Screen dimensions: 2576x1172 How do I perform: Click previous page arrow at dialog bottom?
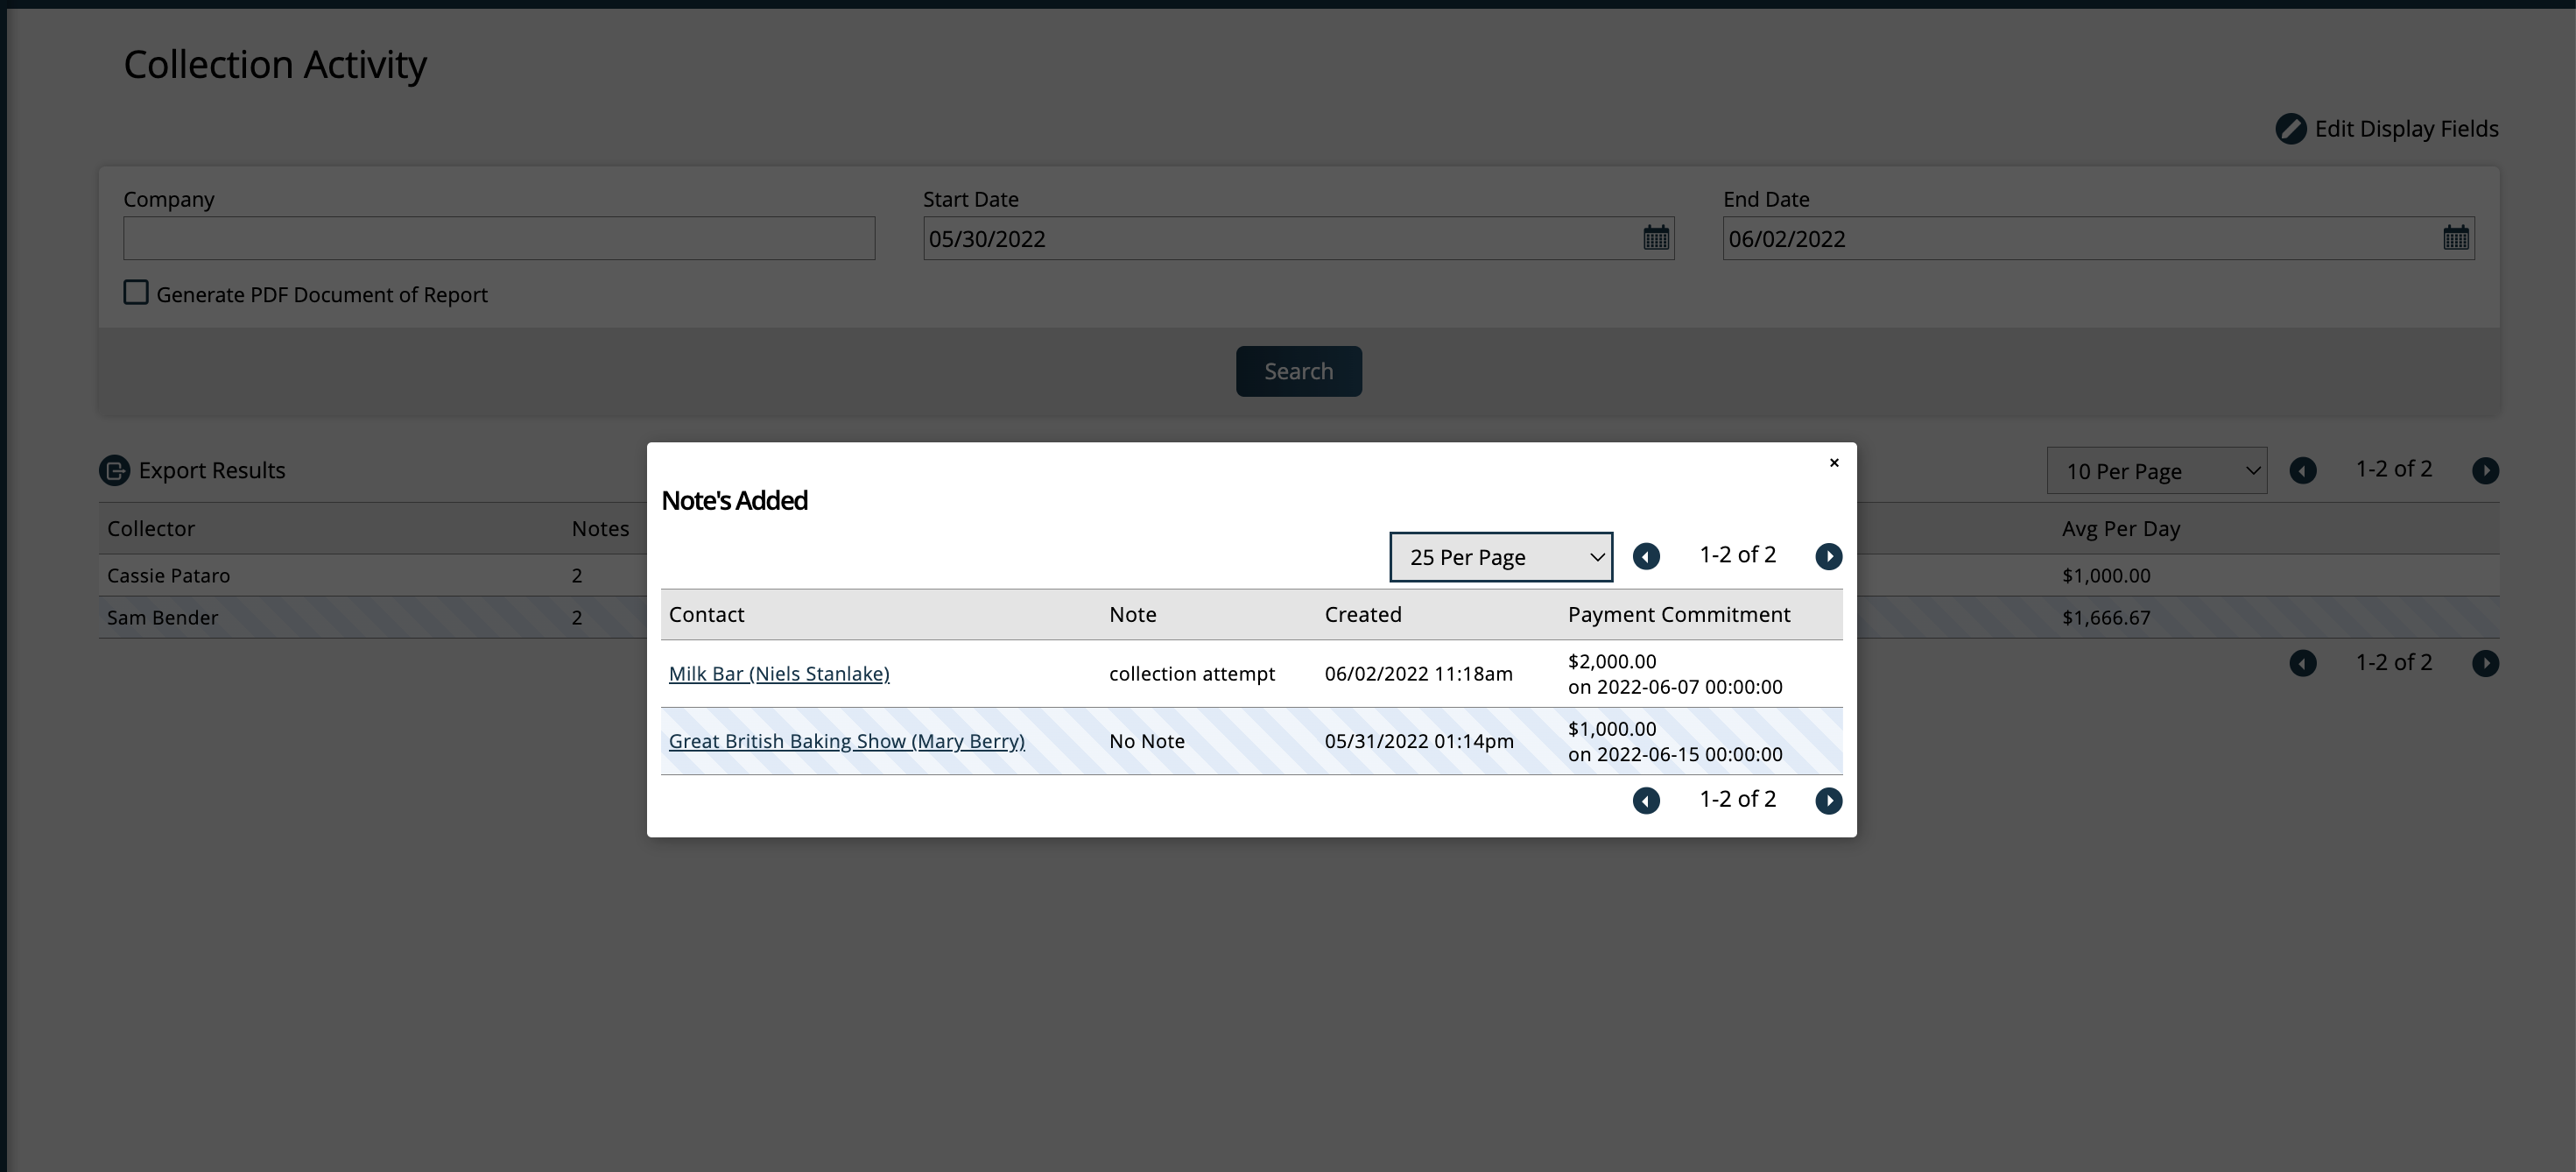click(1646, 800)
